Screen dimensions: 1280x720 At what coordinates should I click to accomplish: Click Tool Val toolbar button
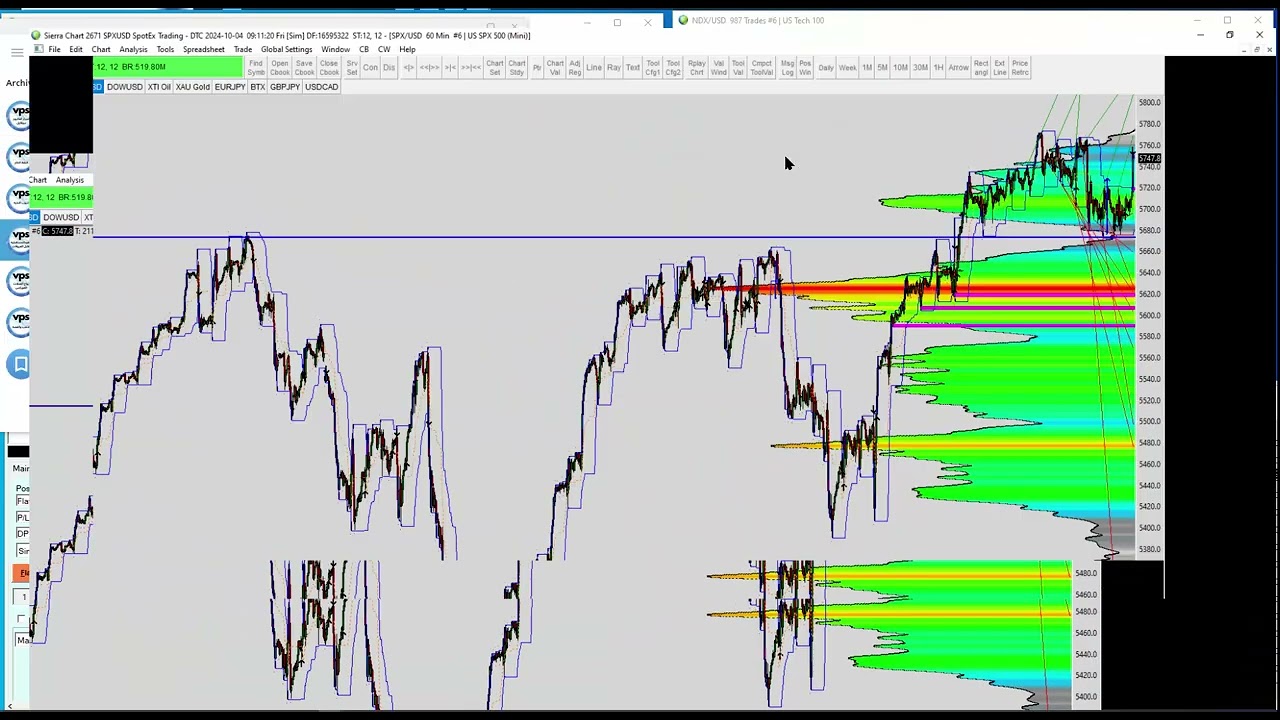[x=739, y=67]
